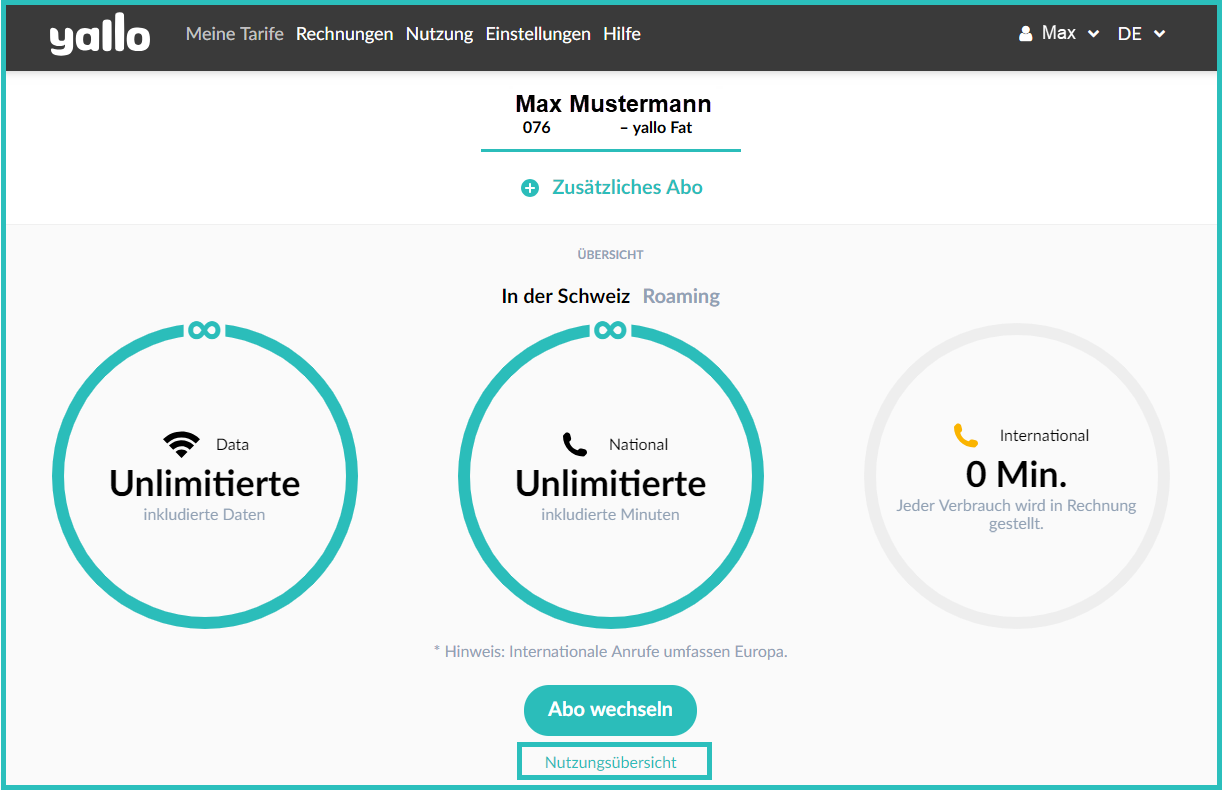
Task: Open the Rechnungen menu item
Action: tap(344, 33)
